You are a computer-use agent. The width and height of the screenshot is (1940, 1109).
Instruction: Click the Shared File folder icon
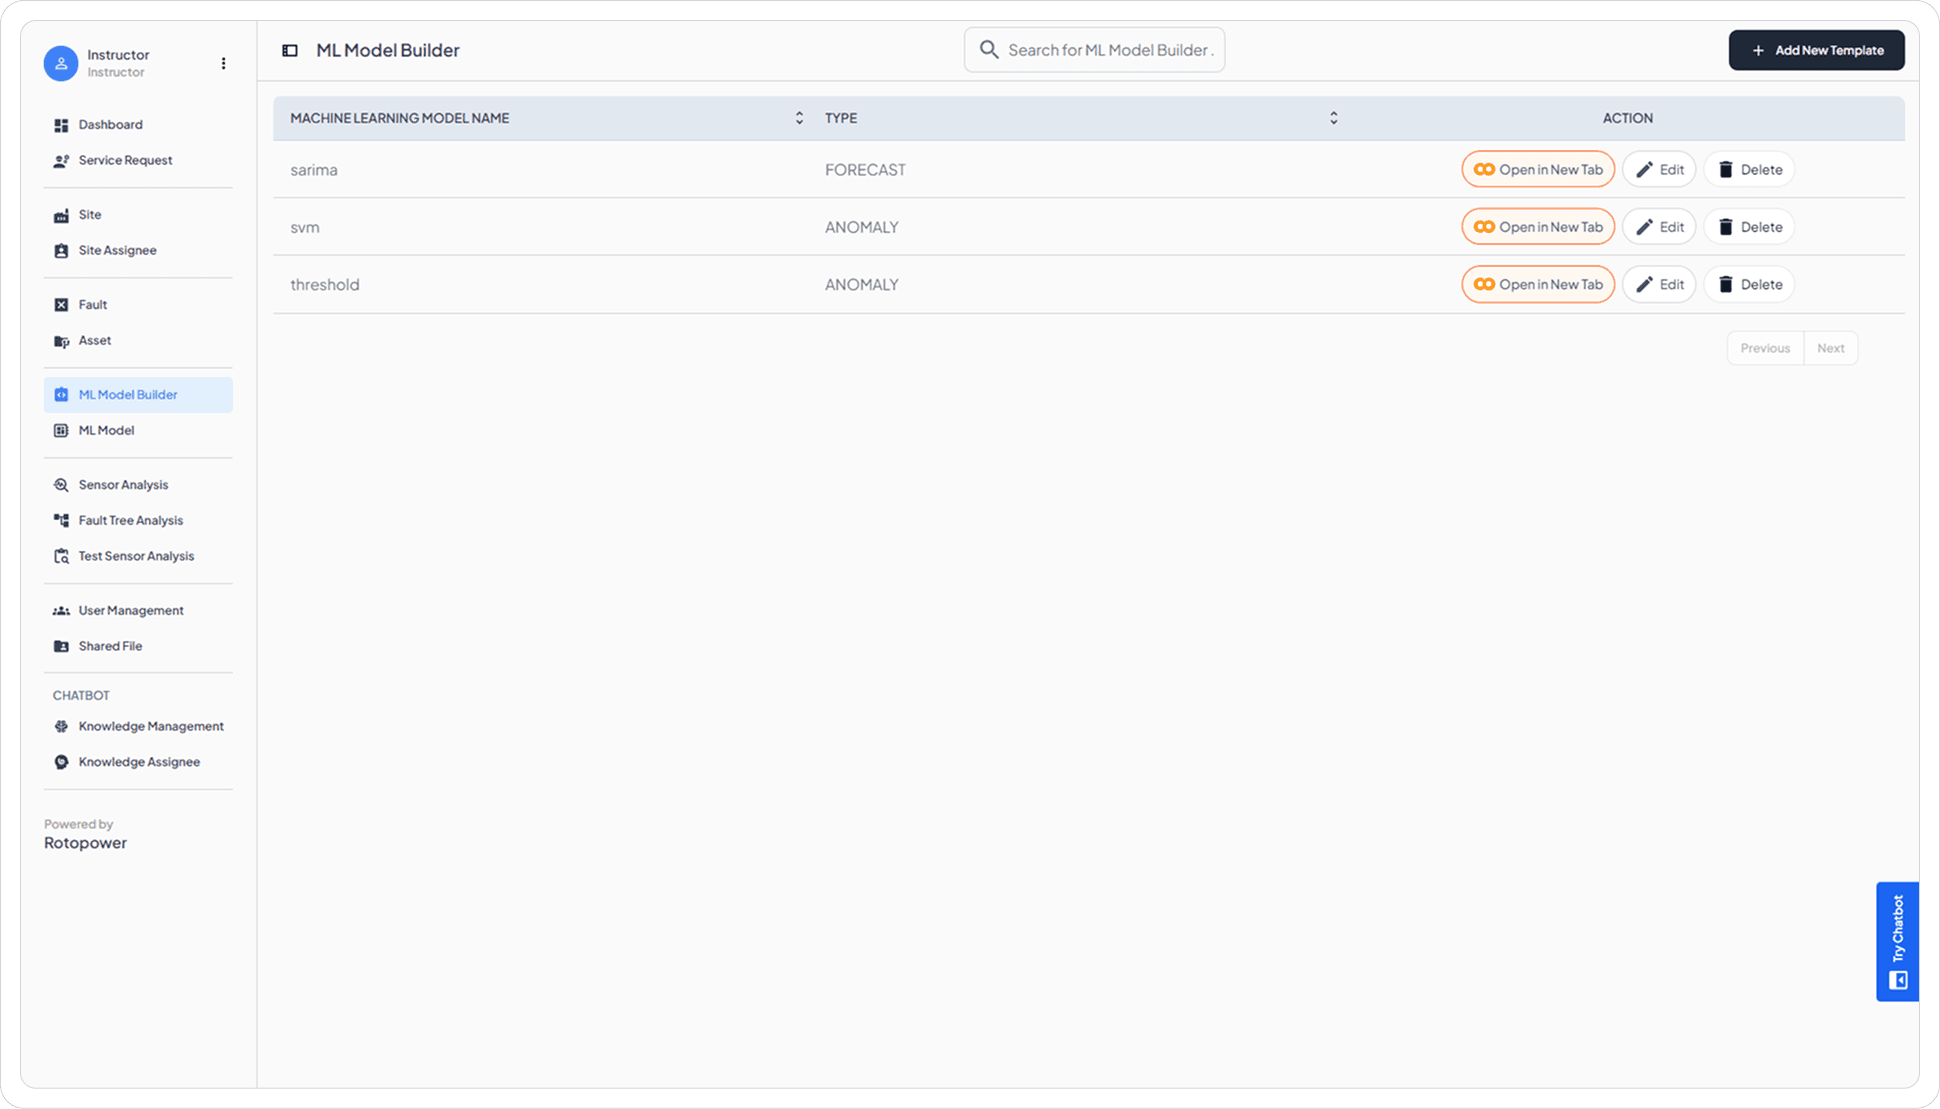click(61, 647)
